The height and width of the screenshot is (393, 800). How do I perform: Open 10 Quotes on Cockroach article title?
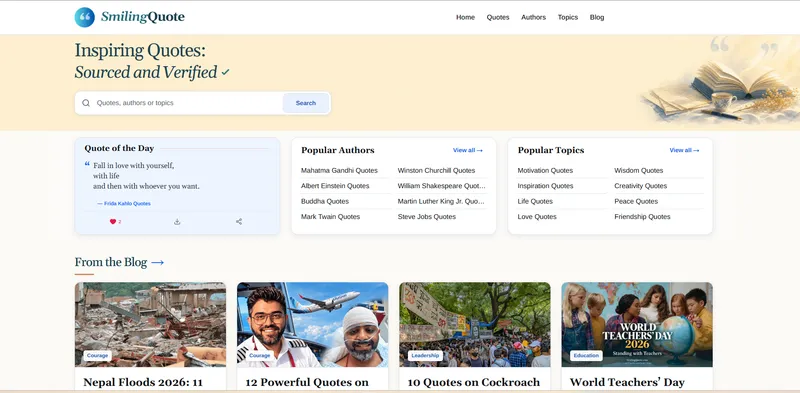click(x=473, y=383)
